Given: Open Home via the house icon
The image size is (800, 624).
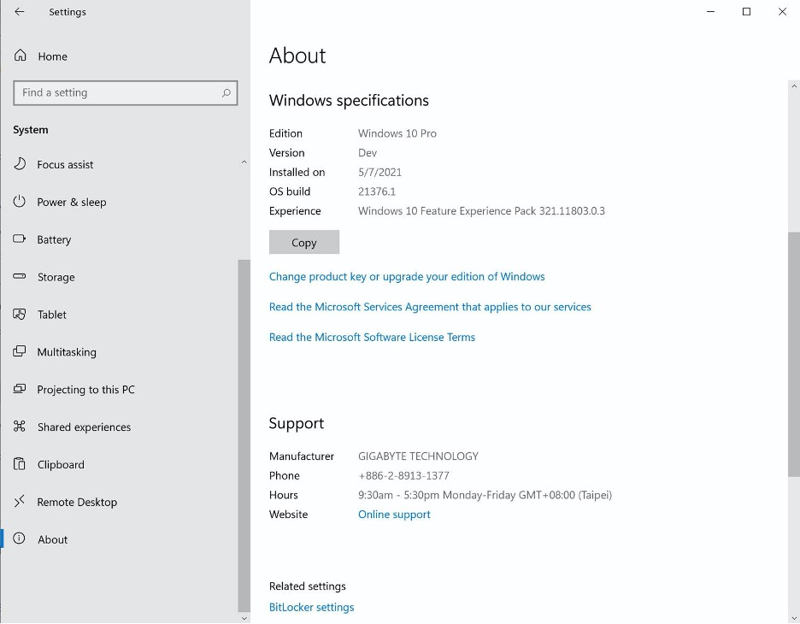Looking at the screenshot, I should point(20,56).
